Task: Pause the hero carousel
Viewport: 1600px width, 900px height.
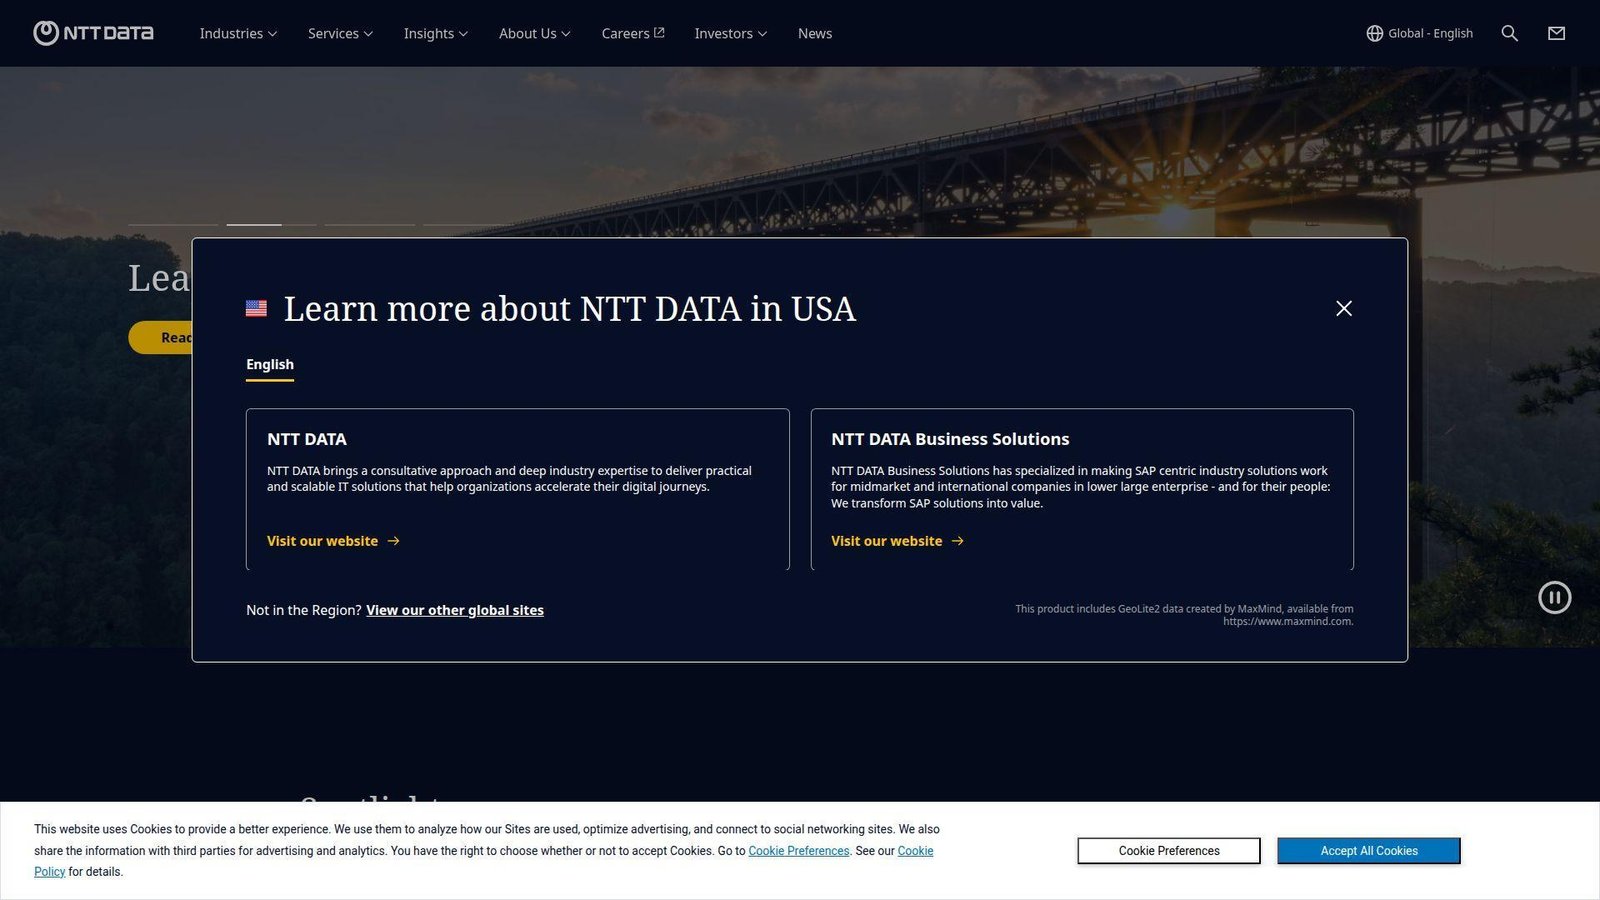Action: pyautogui.click(x=1554, y=597)
